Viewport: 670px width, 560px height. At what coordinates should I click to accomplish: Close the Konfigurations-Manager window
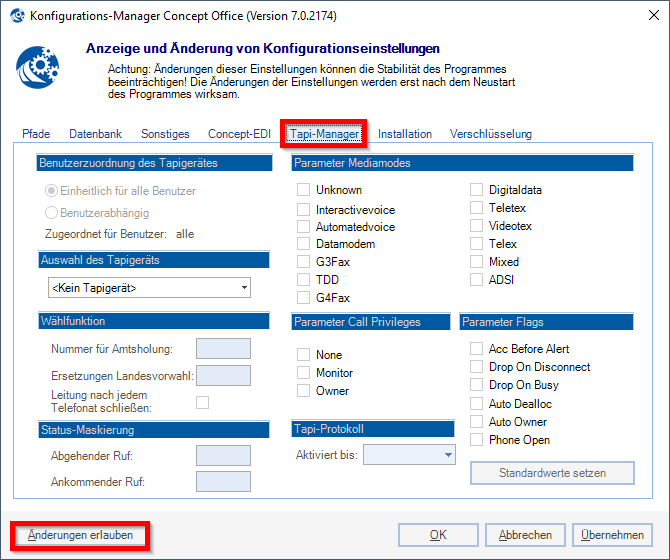[x=646, y=16]
